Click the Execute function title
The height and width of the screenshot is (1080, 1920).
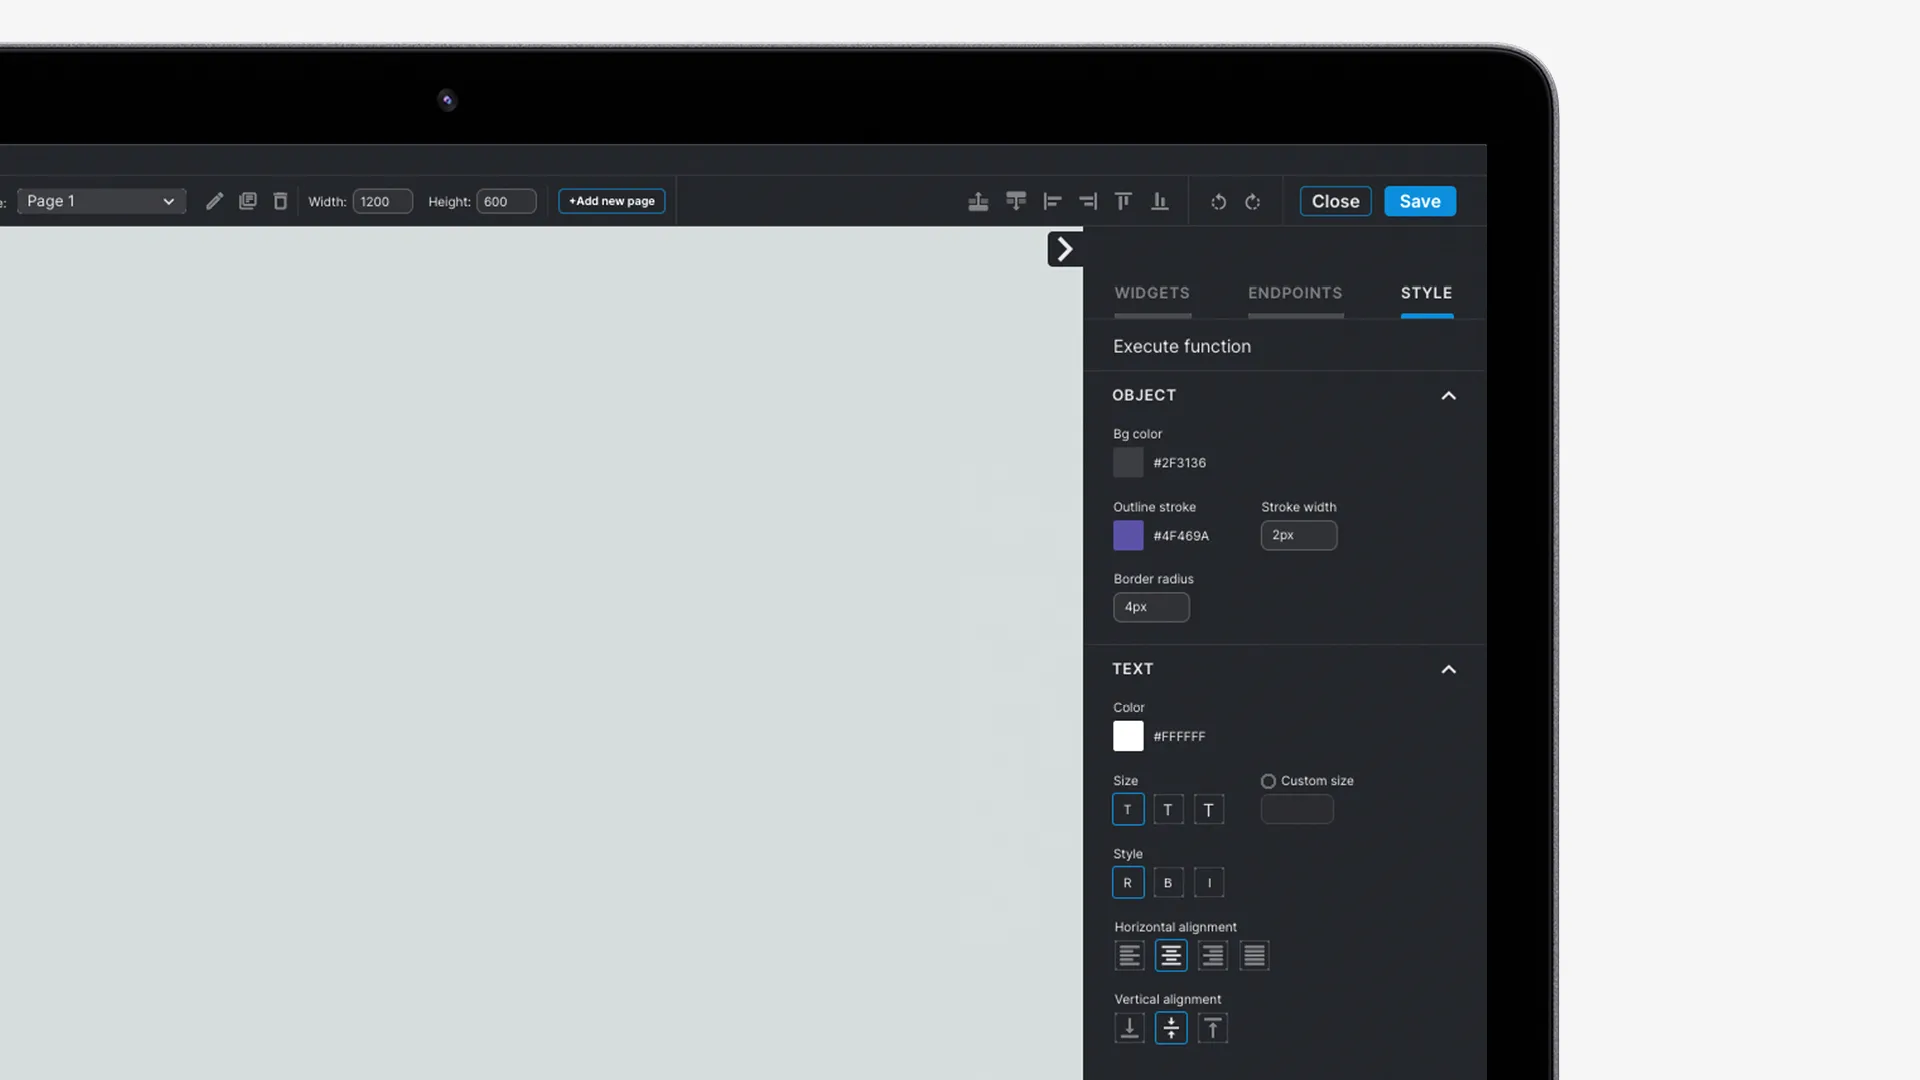point(1182,346)
